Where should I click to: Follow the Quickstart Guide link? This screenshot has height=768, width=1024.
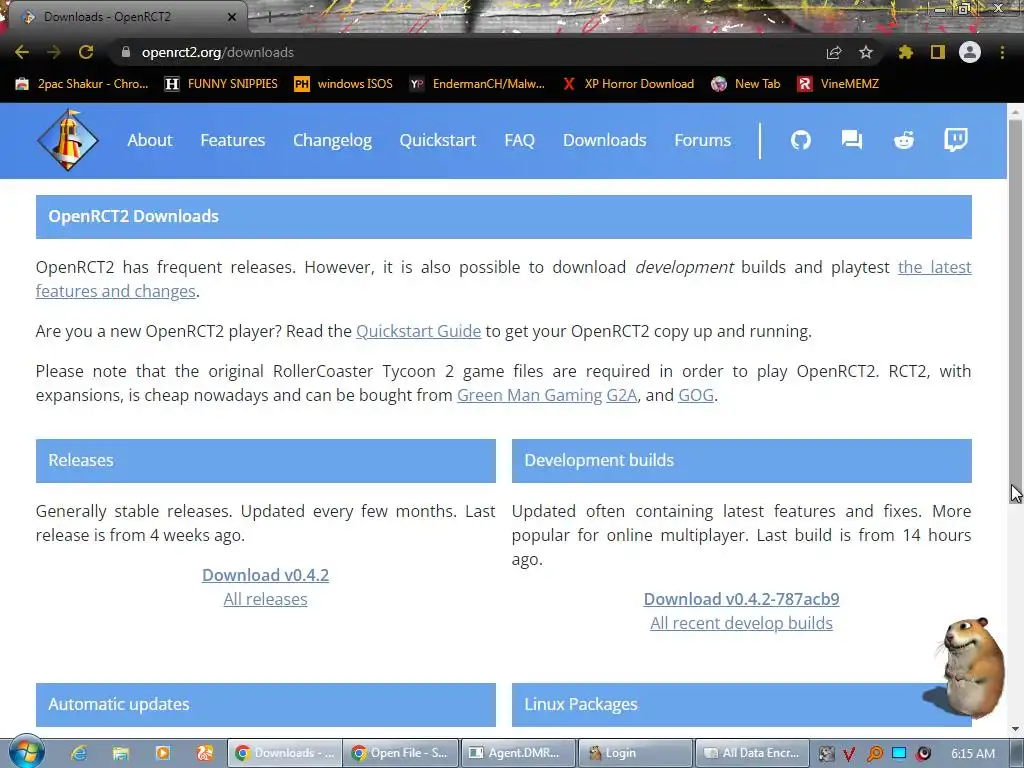click(419, 331)
